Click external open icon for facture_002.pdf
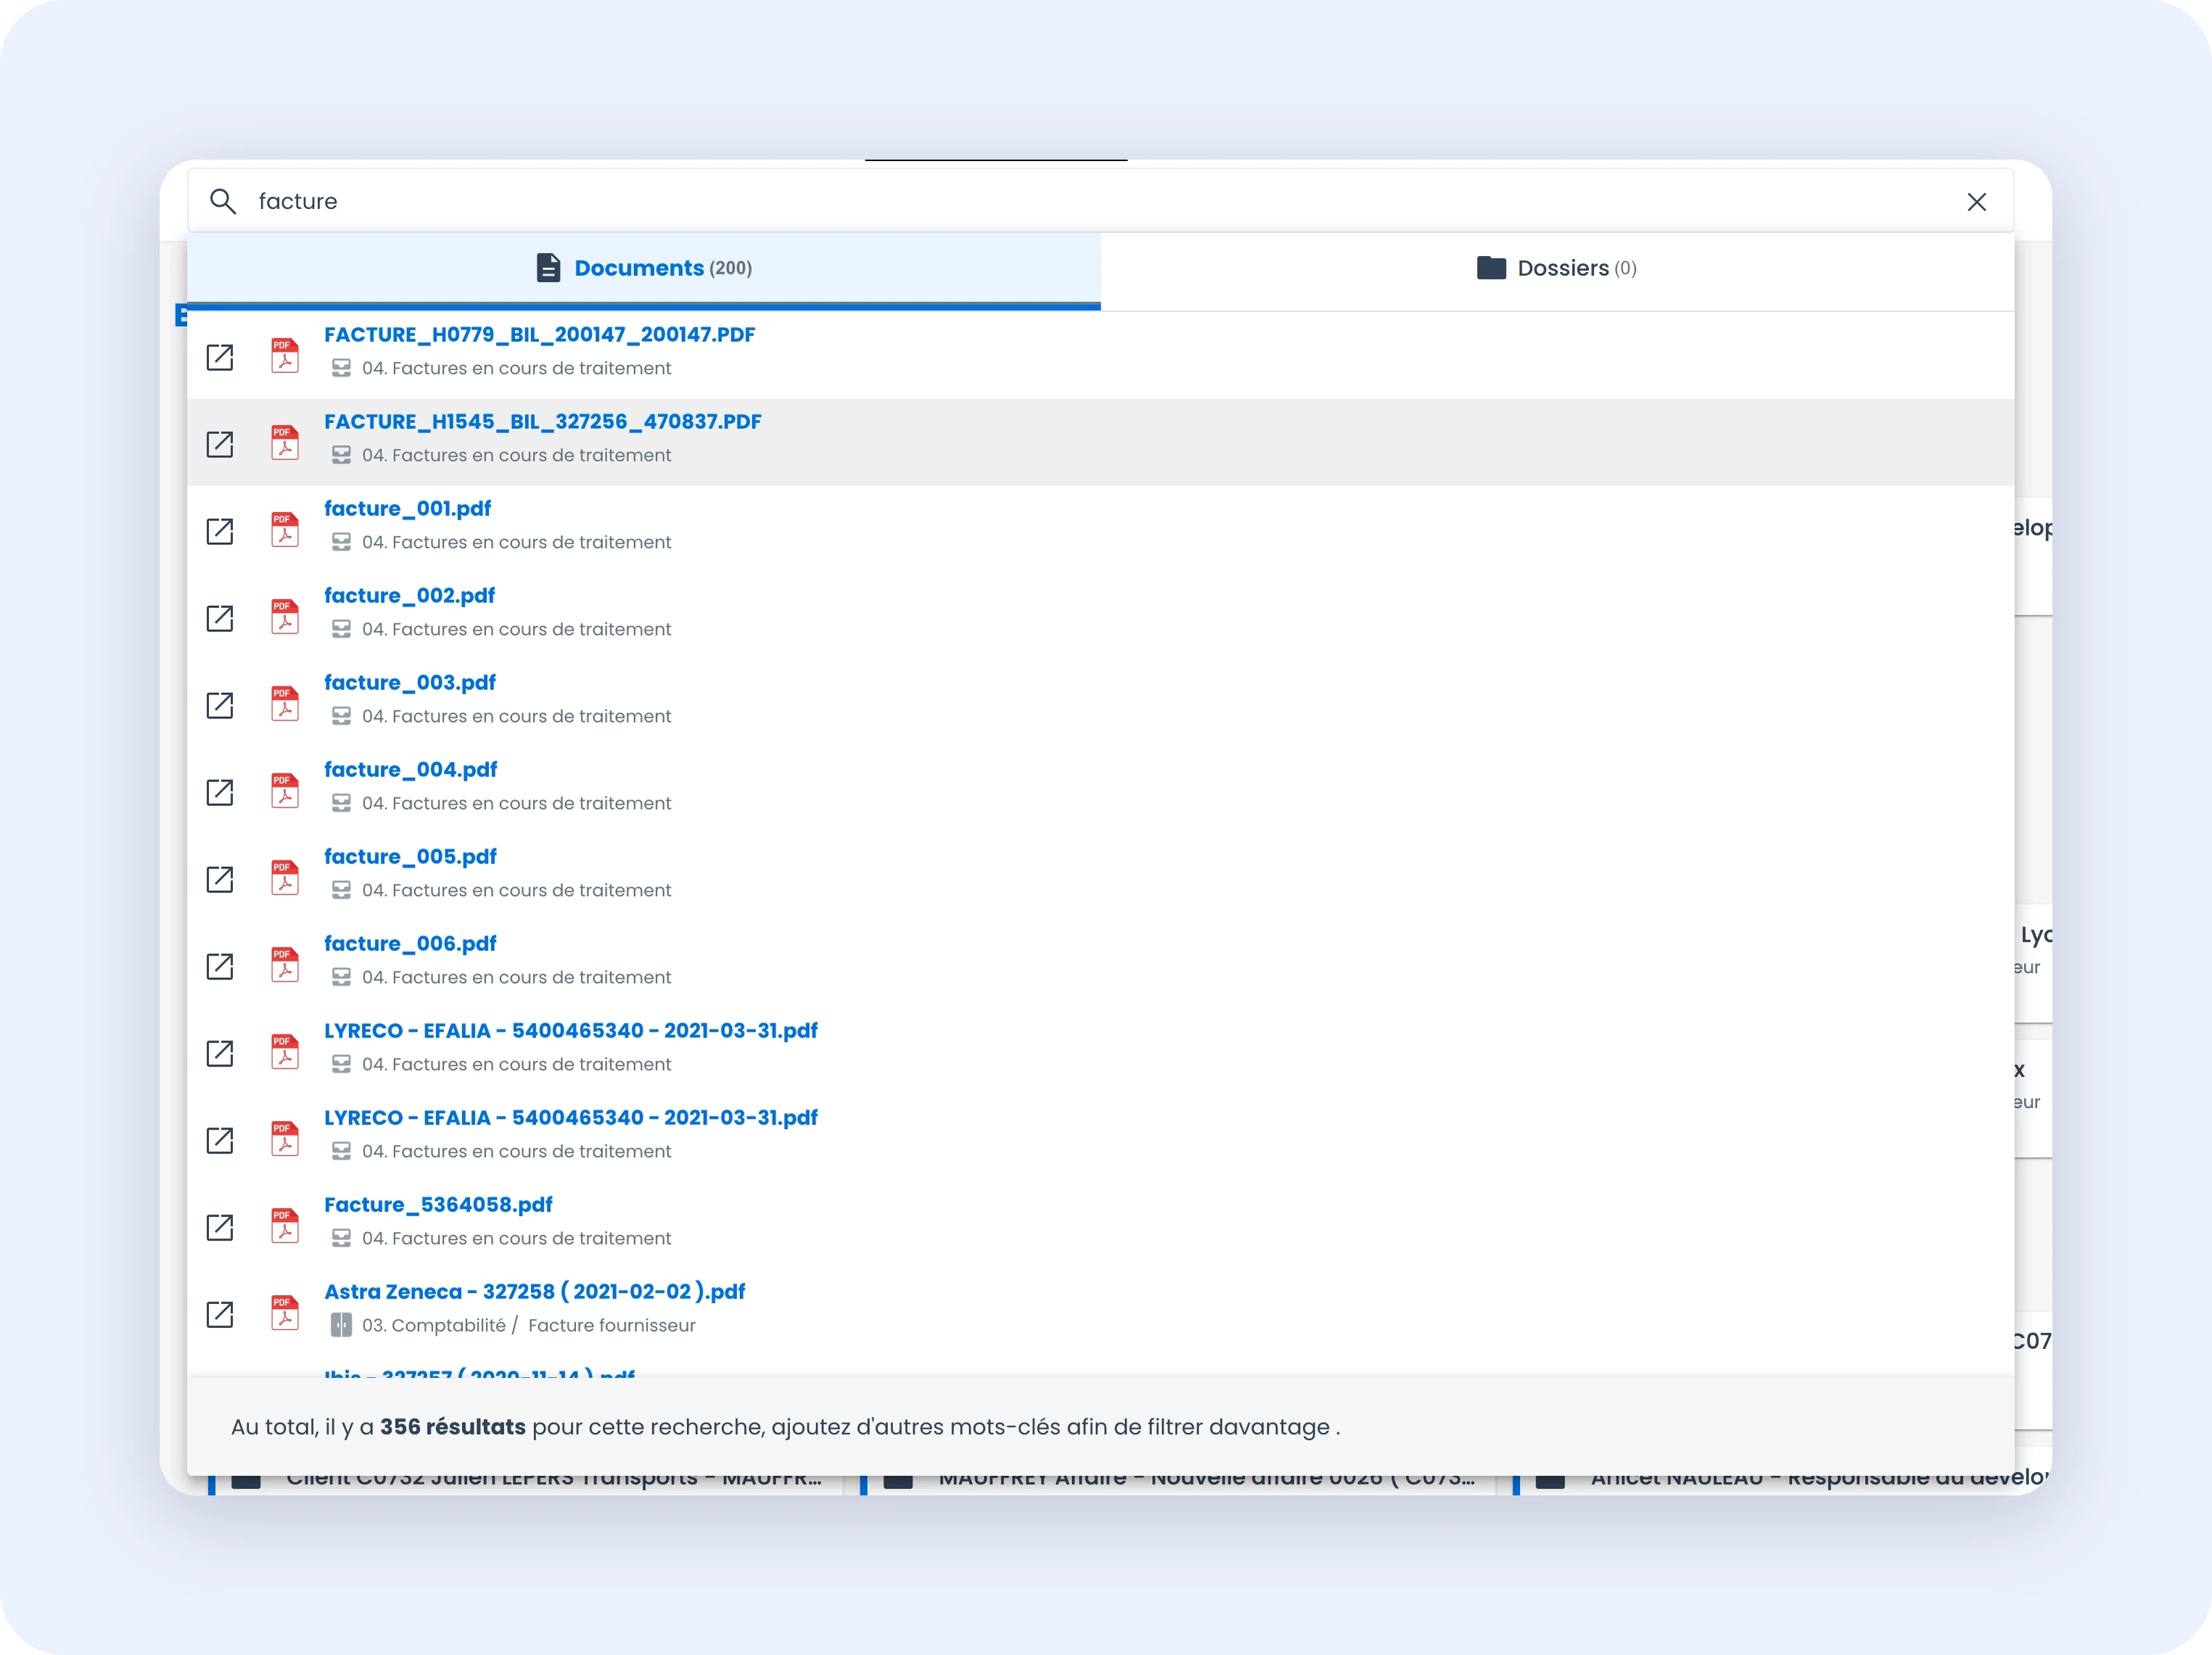 pyautogui.click(x=220, y=618)
